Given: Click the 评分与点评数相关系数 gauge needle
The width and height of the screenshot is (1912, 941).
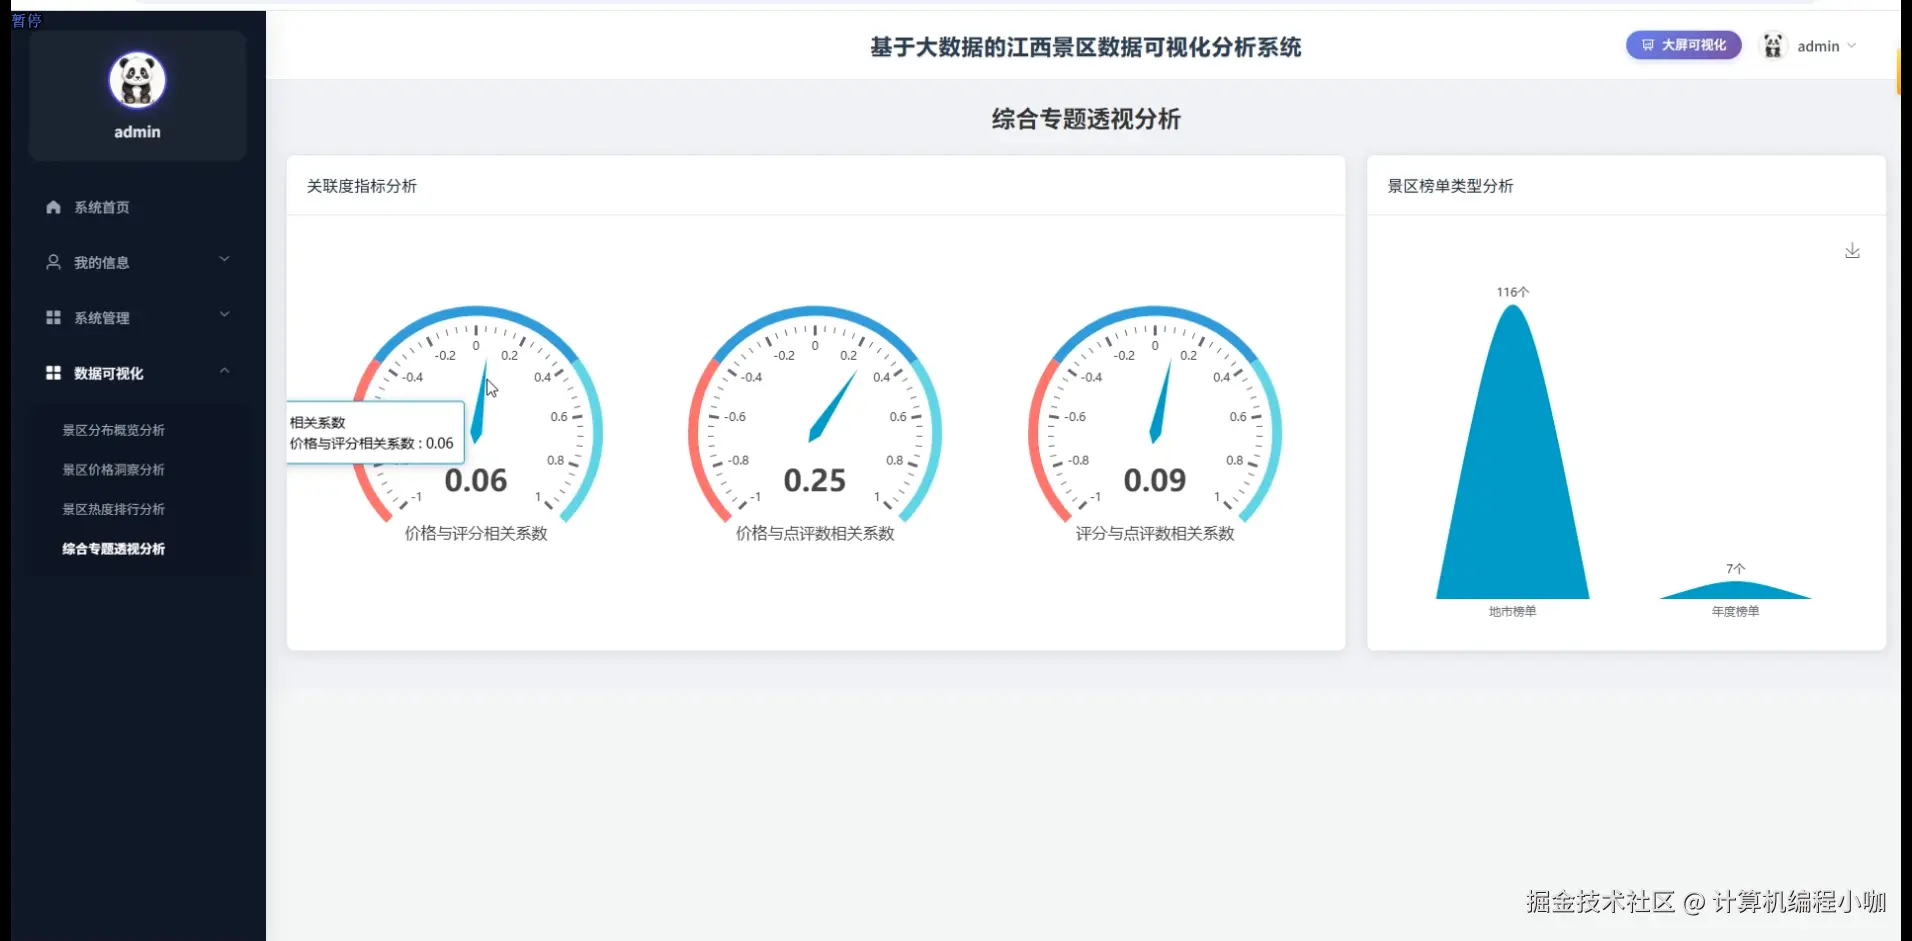Looking at the screenshot, I should [x=1160, y=402].
